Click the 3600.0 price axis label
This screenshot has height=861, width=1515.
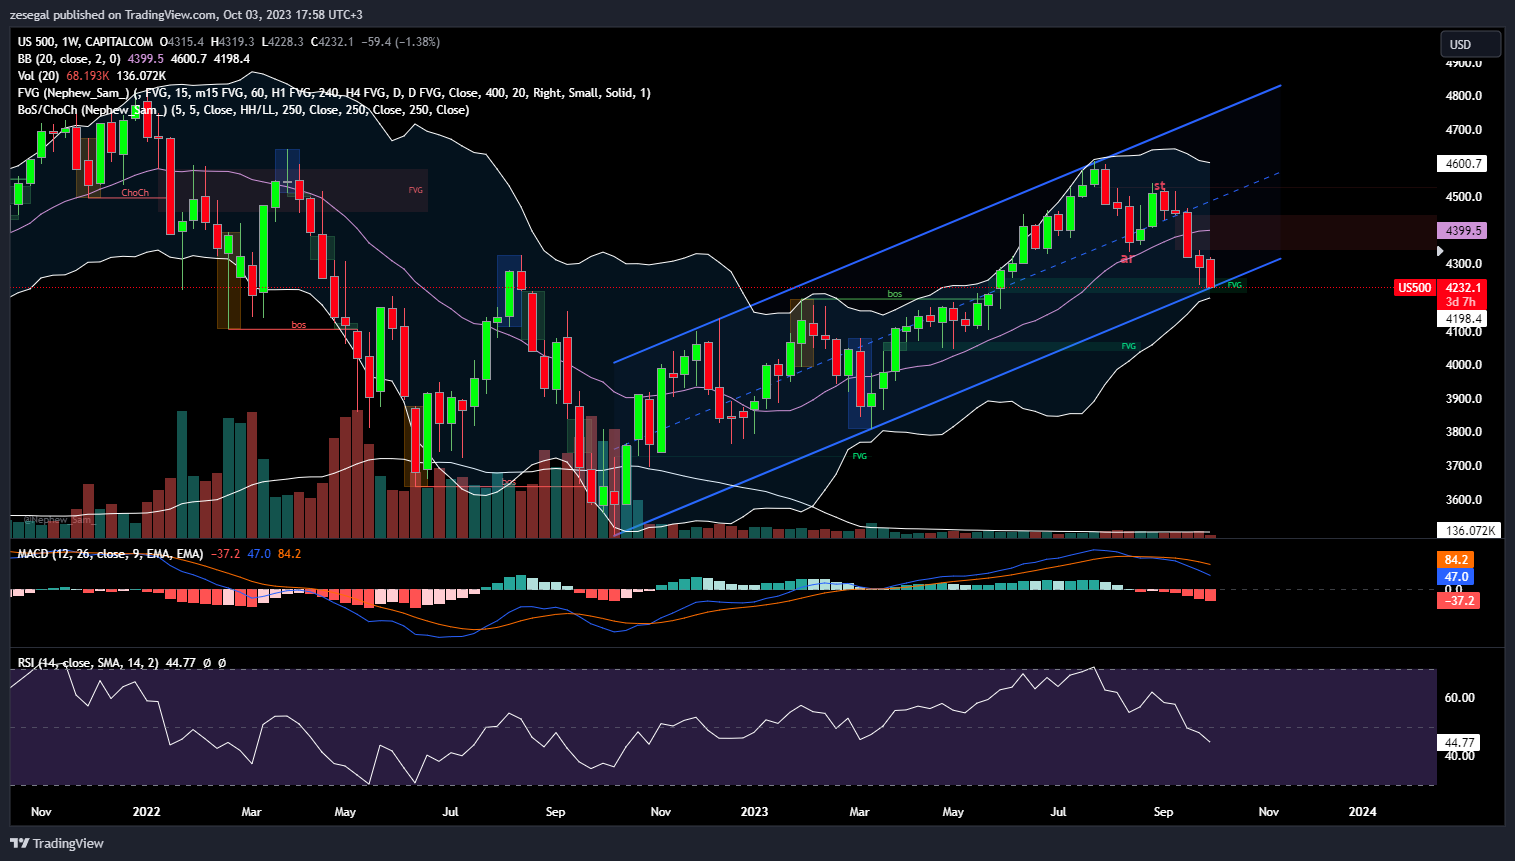[x=1464, y=500]
